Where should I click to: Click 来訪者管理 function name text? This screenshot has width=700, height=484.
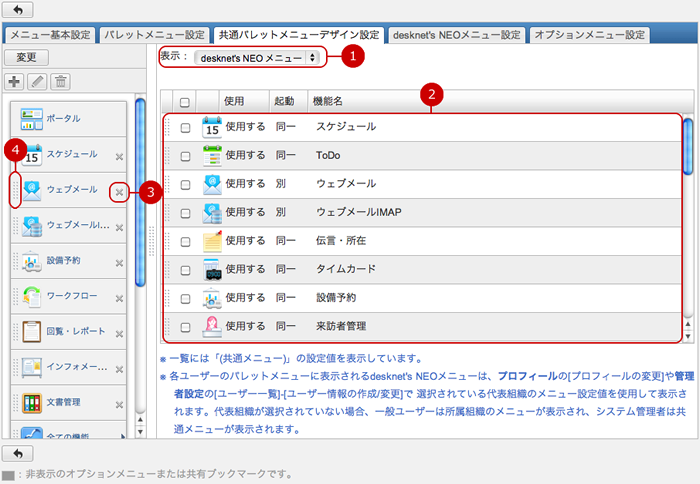click(x=341, y=326)
